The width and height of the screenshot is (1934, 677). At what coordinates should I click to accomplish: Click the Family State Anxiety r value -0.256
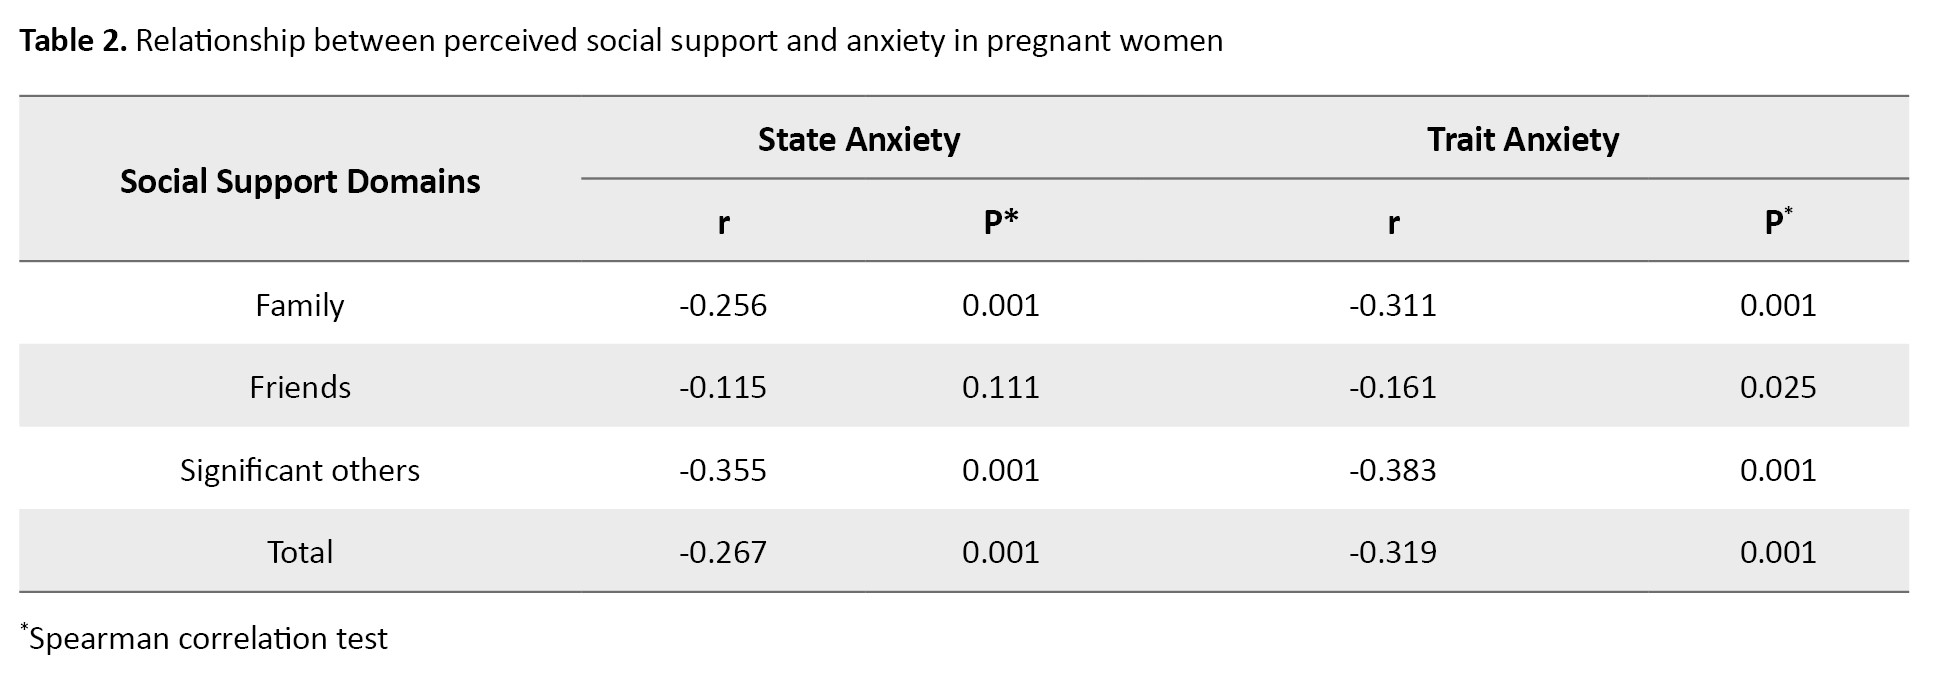[x=722, y=305]
